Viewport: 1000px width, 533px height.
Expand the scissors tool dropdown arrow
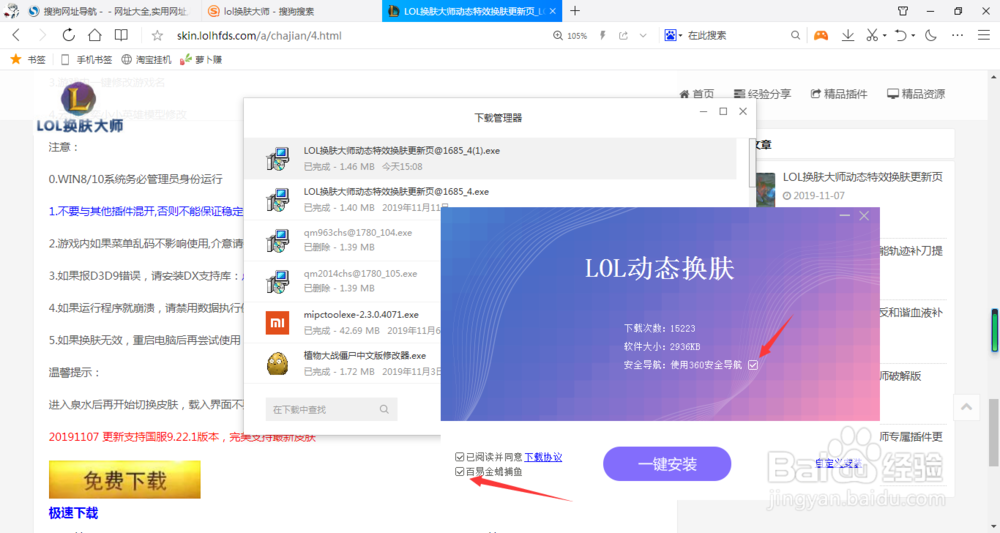(885, 36)
